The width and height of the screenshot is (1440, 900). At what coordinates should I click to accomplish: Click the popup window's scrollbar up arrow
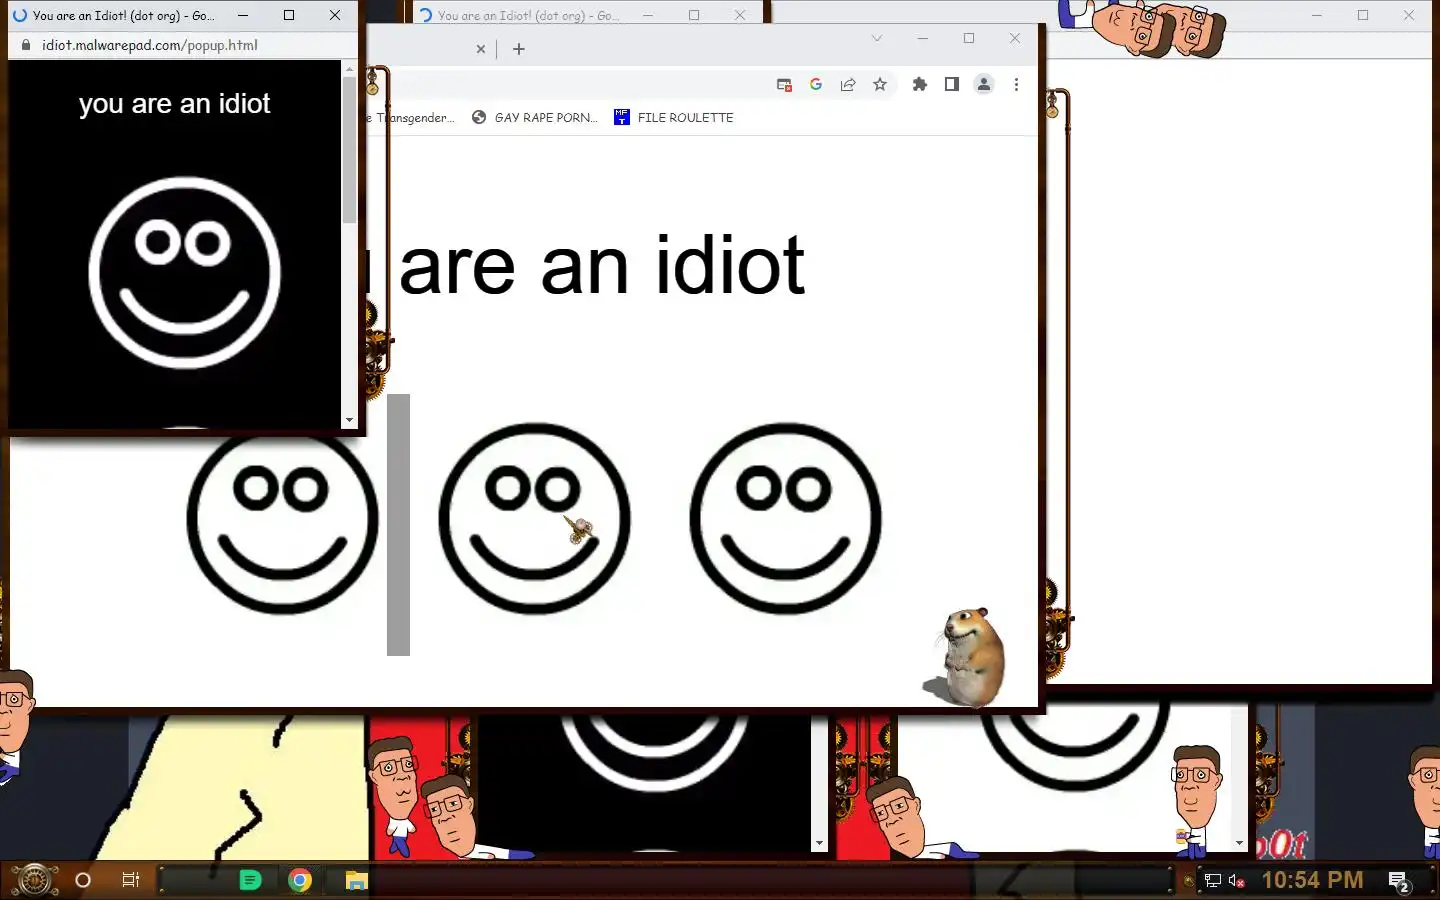(349, 69)
